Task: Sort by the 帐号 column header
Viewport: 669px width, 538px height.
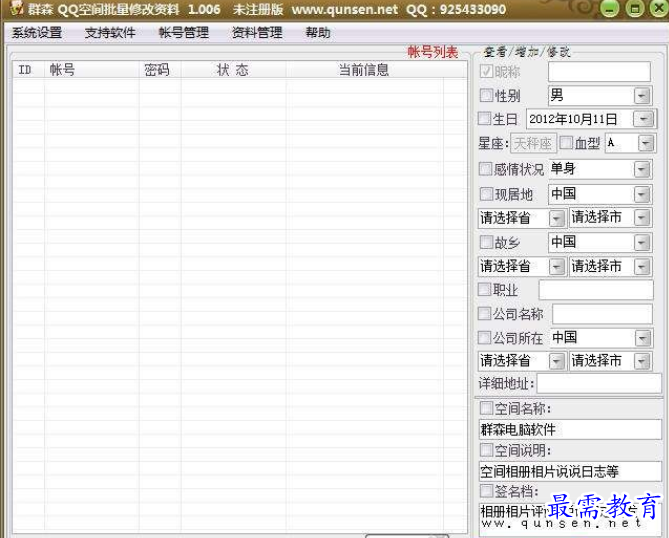Action: pyautogui.click(x=92, y=70)
